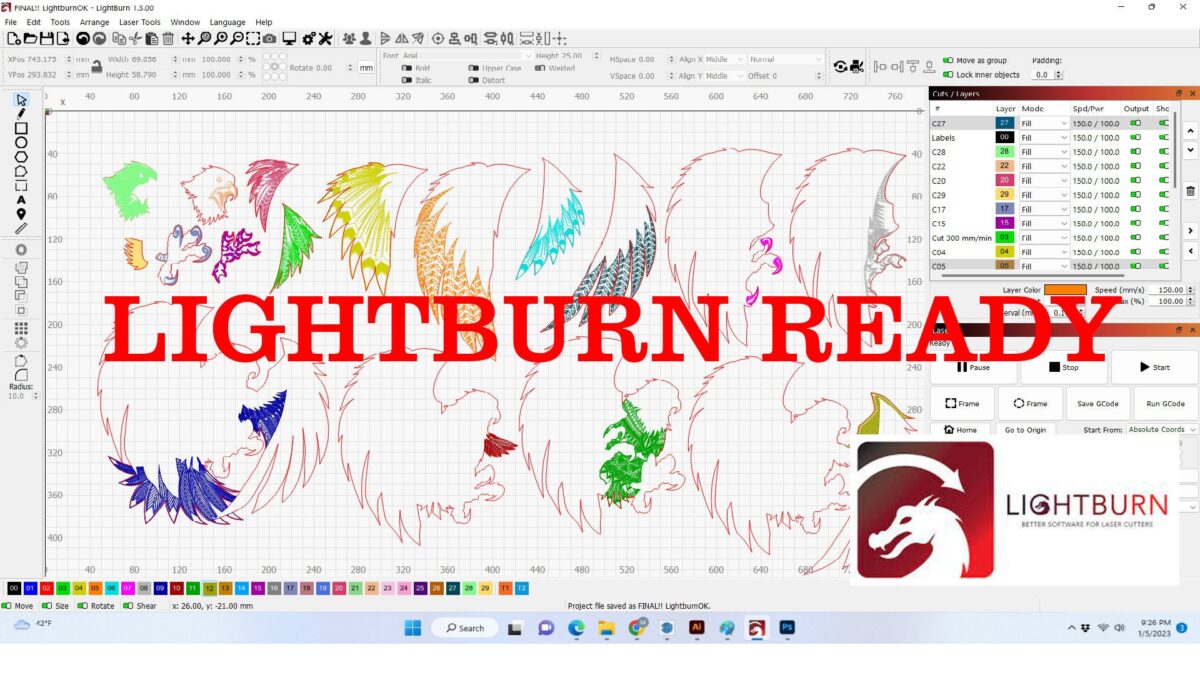Select the Draw Lines pencil tool
1200x675 pixels.
[x=21, y=114]
